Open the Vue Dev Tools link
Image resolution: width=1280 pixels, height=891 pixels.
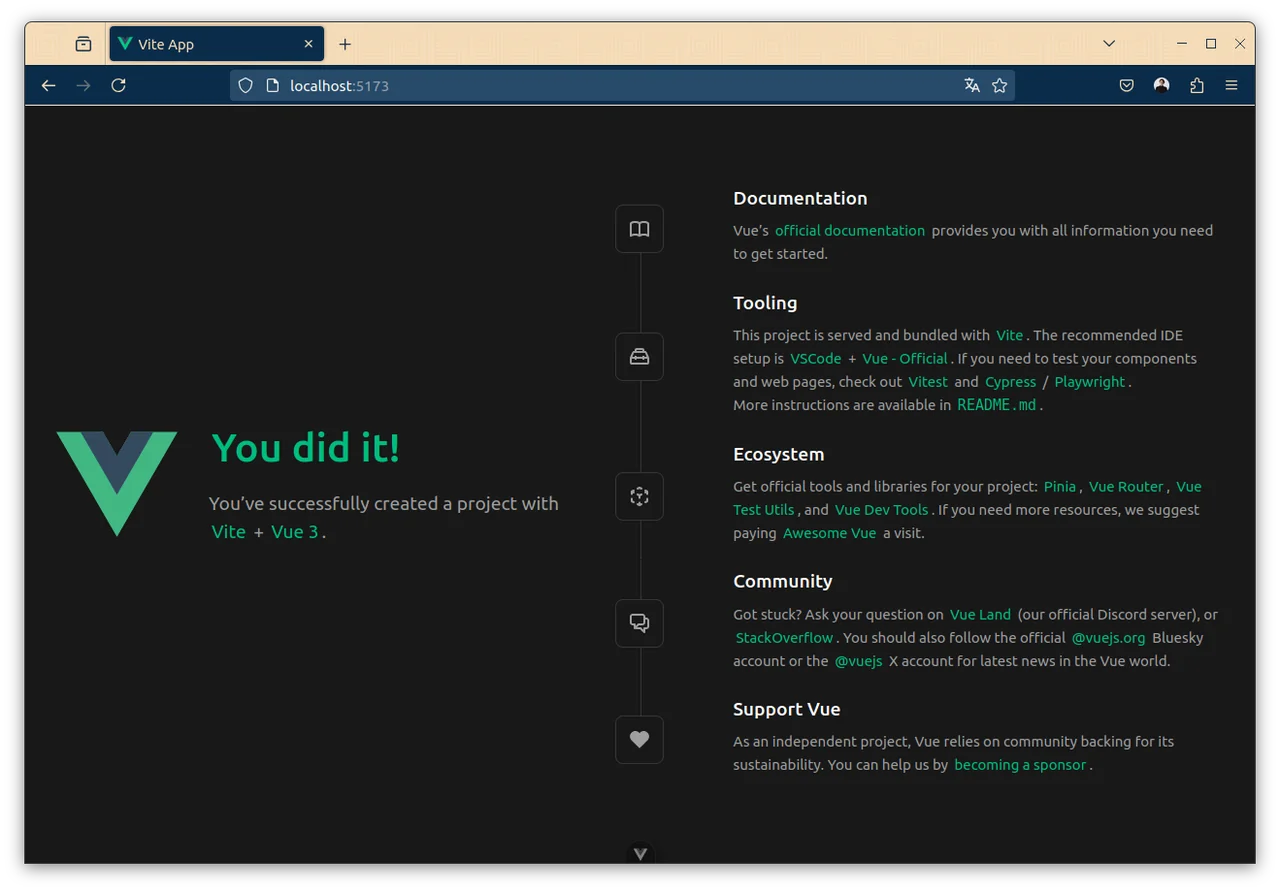pos(881,510)
